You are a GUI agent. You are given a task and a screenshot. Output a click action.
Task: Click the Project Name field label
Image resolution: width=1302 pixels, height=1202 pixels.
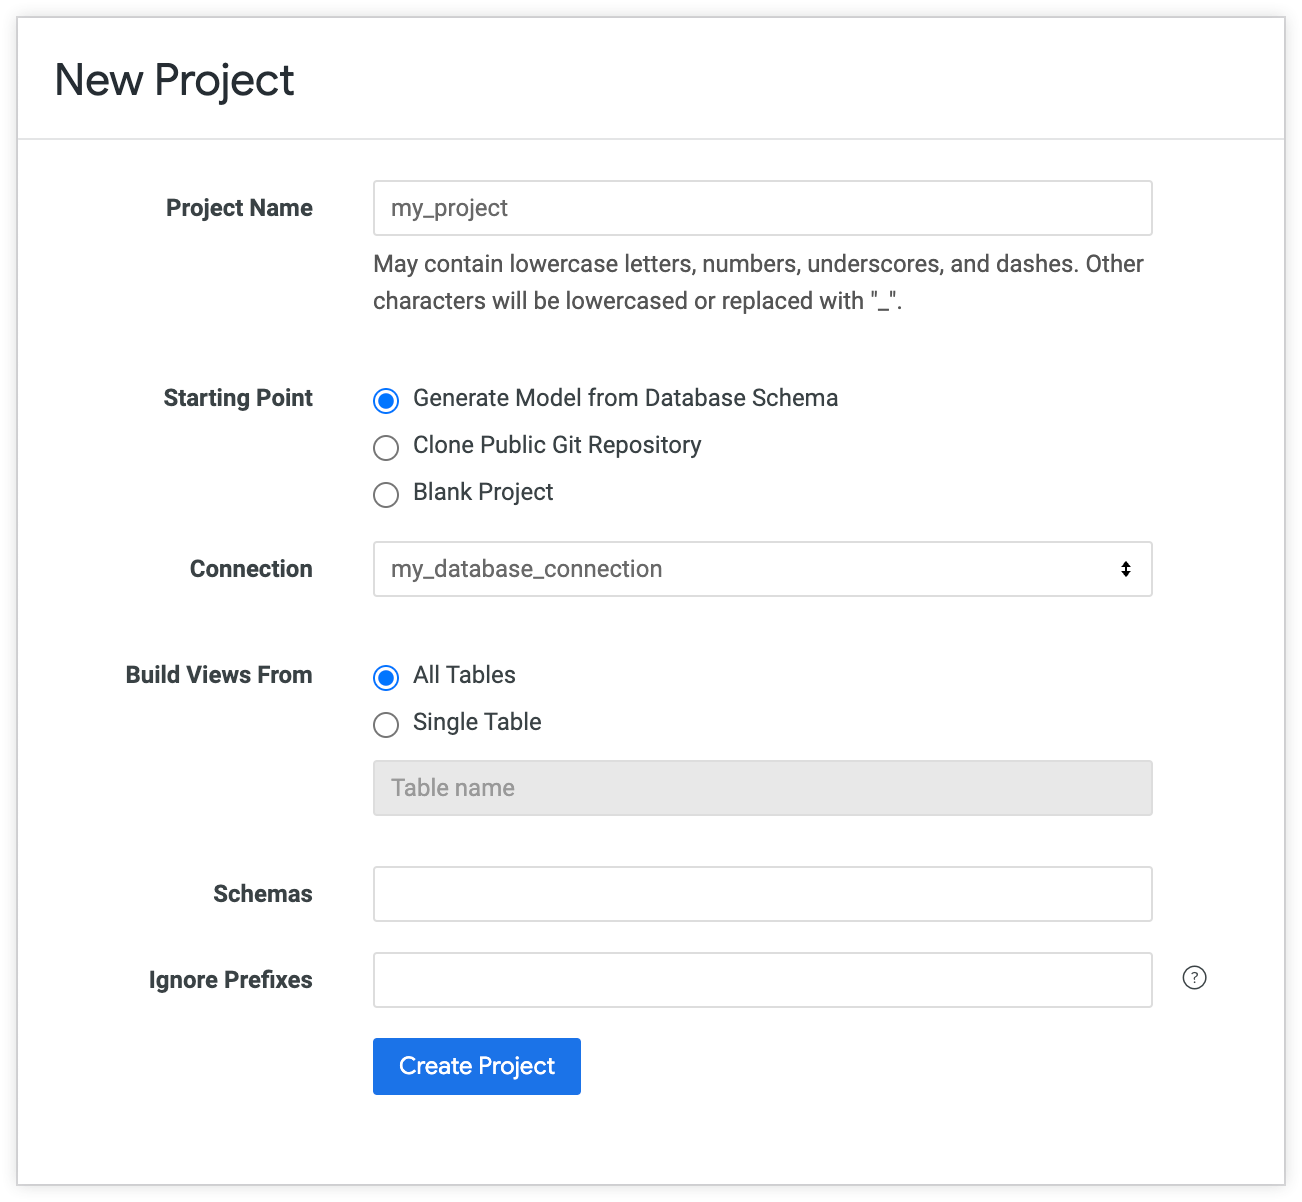[239, 208]
